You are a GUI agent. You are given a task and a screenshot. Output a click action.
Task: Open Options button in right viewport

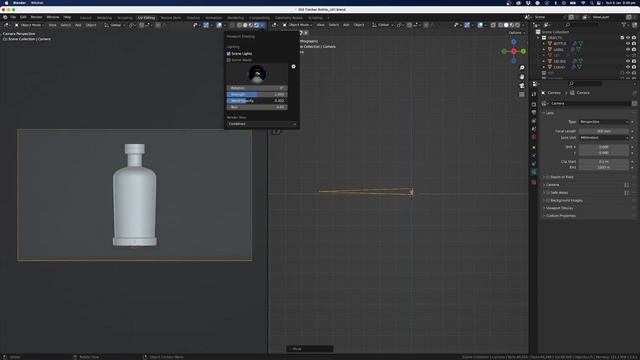tap(517, 33)
